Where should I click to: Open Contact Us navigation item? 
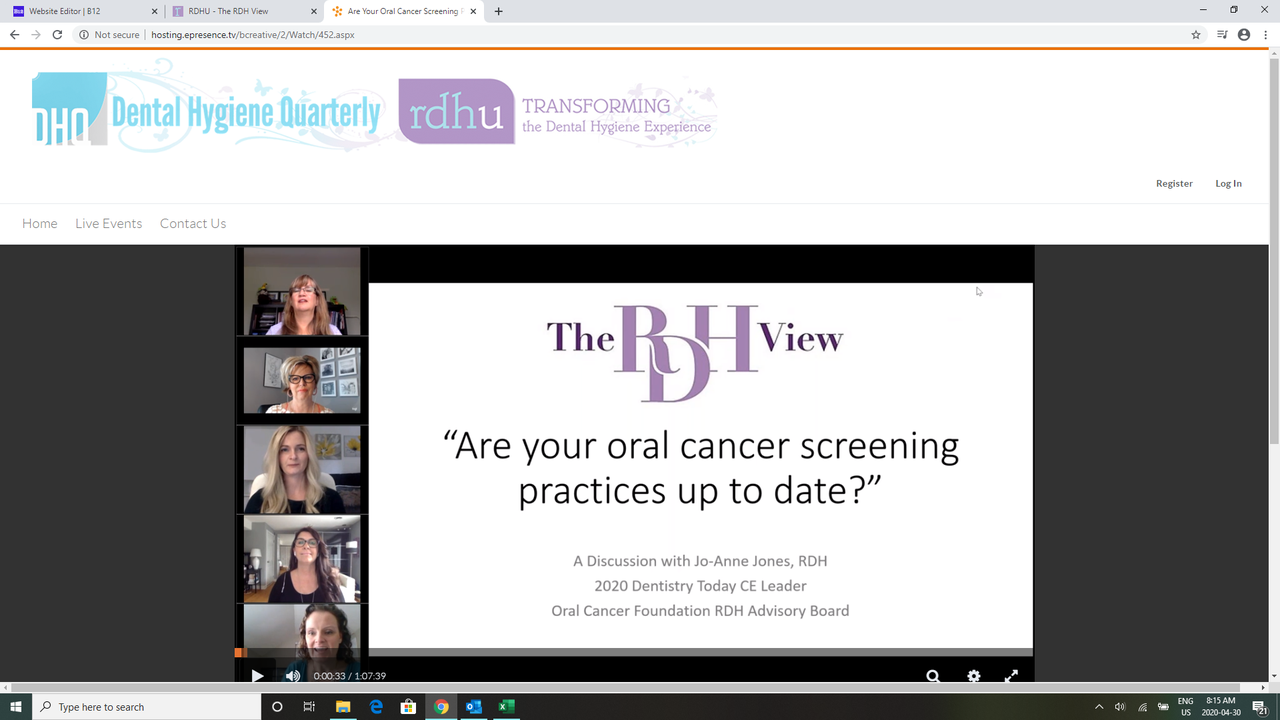point(193,223)
